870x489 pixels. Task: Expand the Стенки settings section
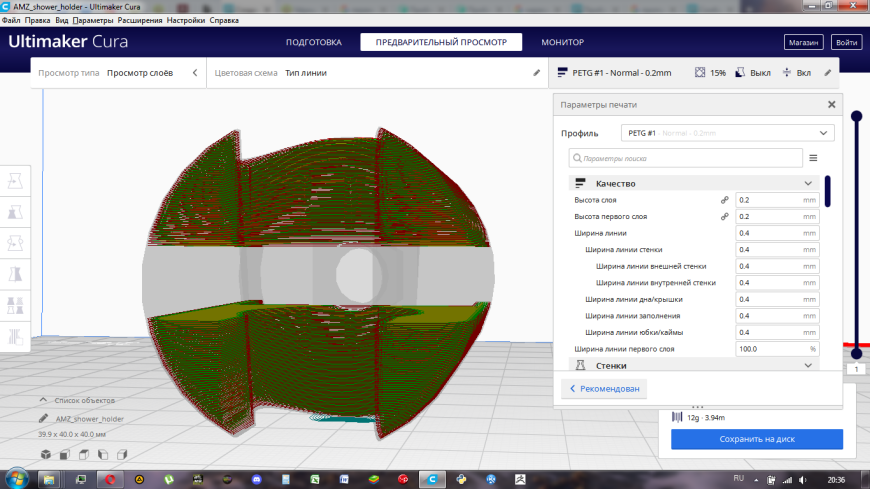[x=694, y=365]
